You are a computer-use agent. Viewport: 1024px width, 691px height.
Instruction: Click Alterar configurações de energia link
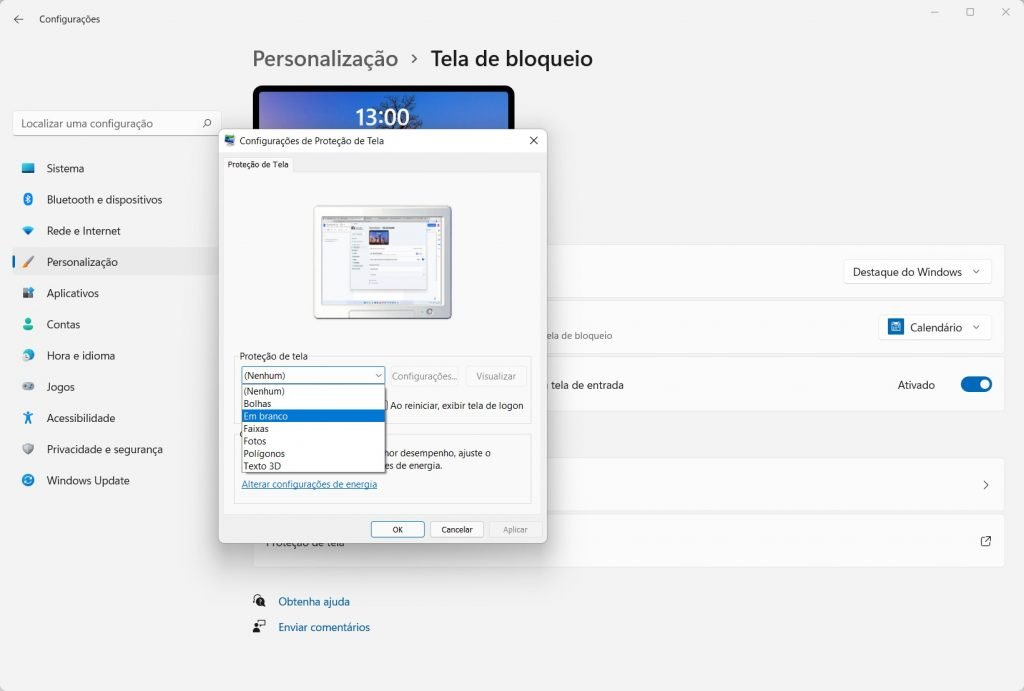point(309,484)
